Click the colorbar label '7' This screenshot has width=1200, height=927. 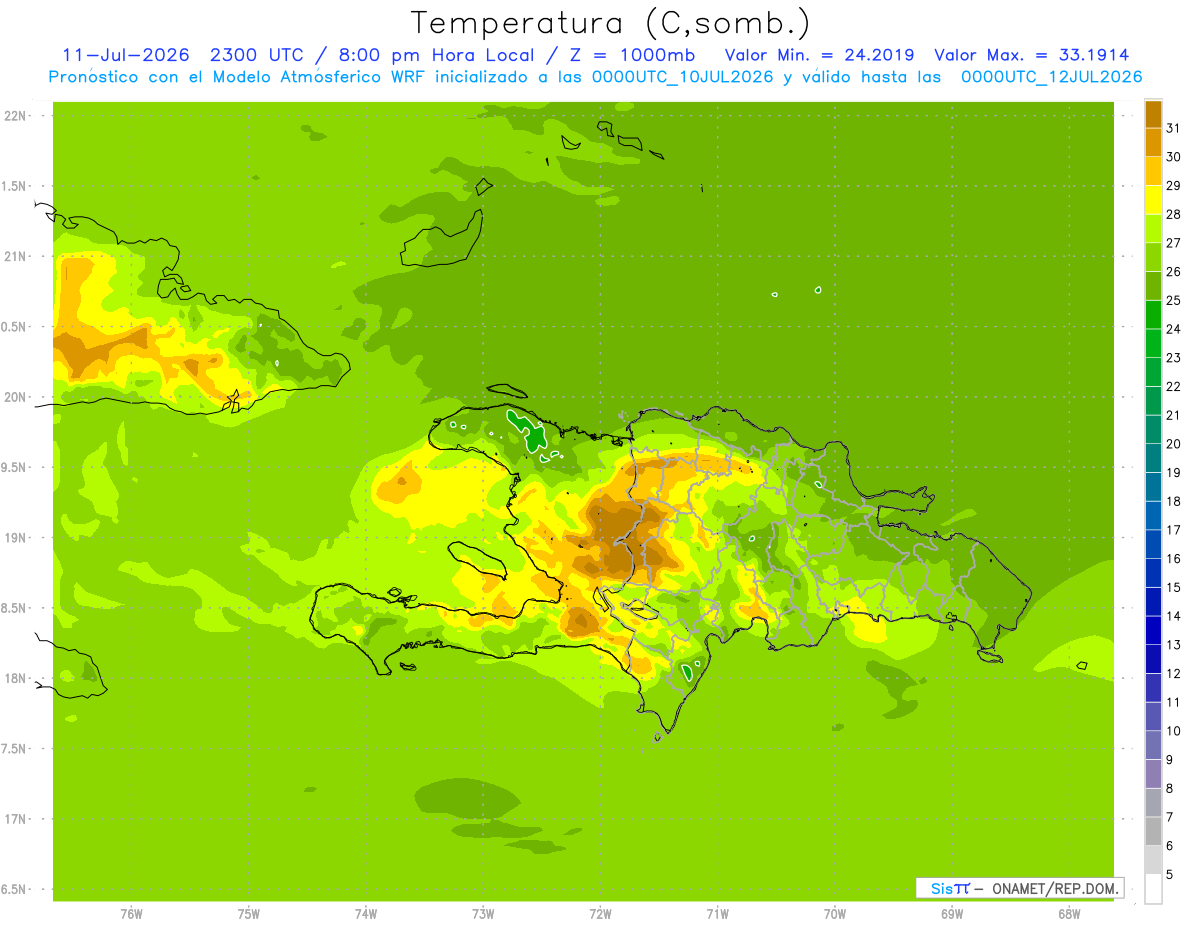[x=1170, y=817]
